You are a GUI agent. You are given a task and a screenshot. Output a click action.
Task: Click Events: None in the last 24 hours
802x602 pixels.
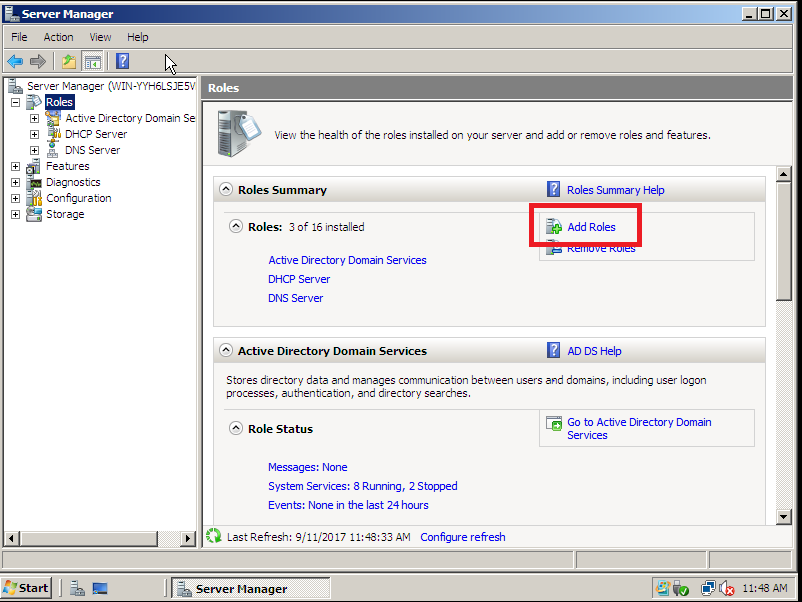tap(348, 505)
